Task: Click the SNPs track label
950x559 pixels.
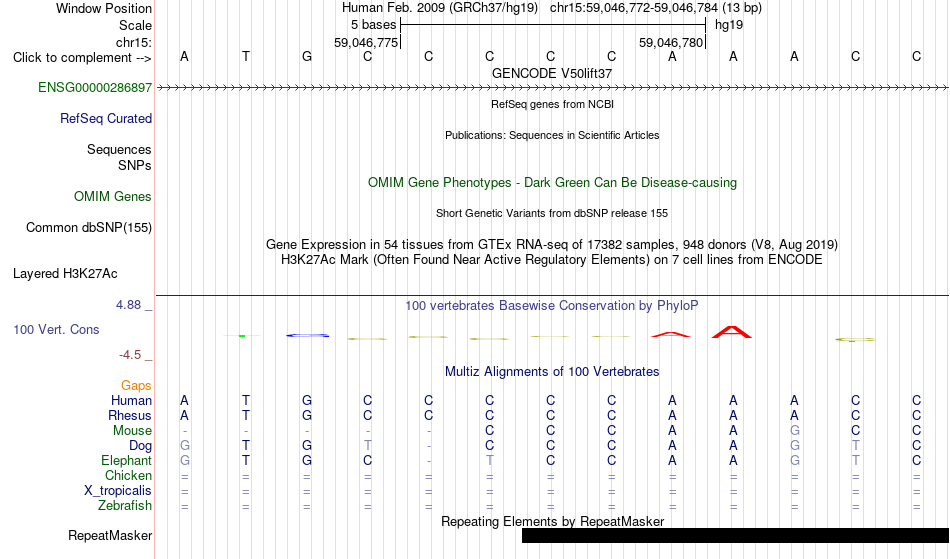Action: [135, 166]
